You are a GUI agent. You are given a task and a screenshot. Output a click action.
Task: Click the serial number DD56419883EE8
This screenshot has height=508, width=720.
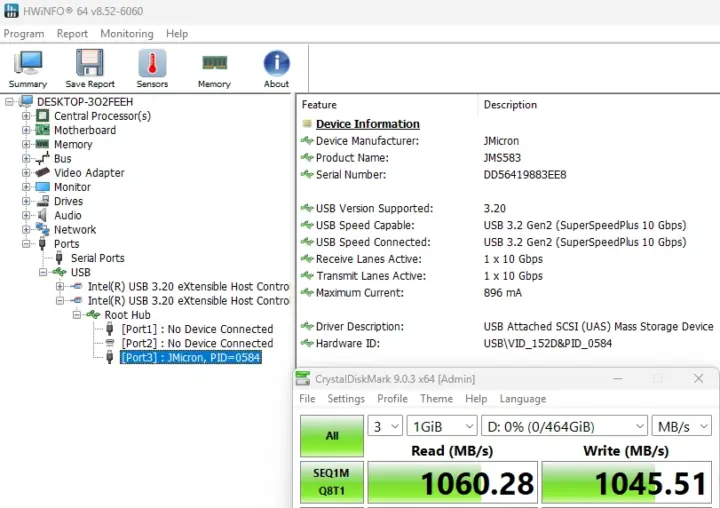coord(525,175)
